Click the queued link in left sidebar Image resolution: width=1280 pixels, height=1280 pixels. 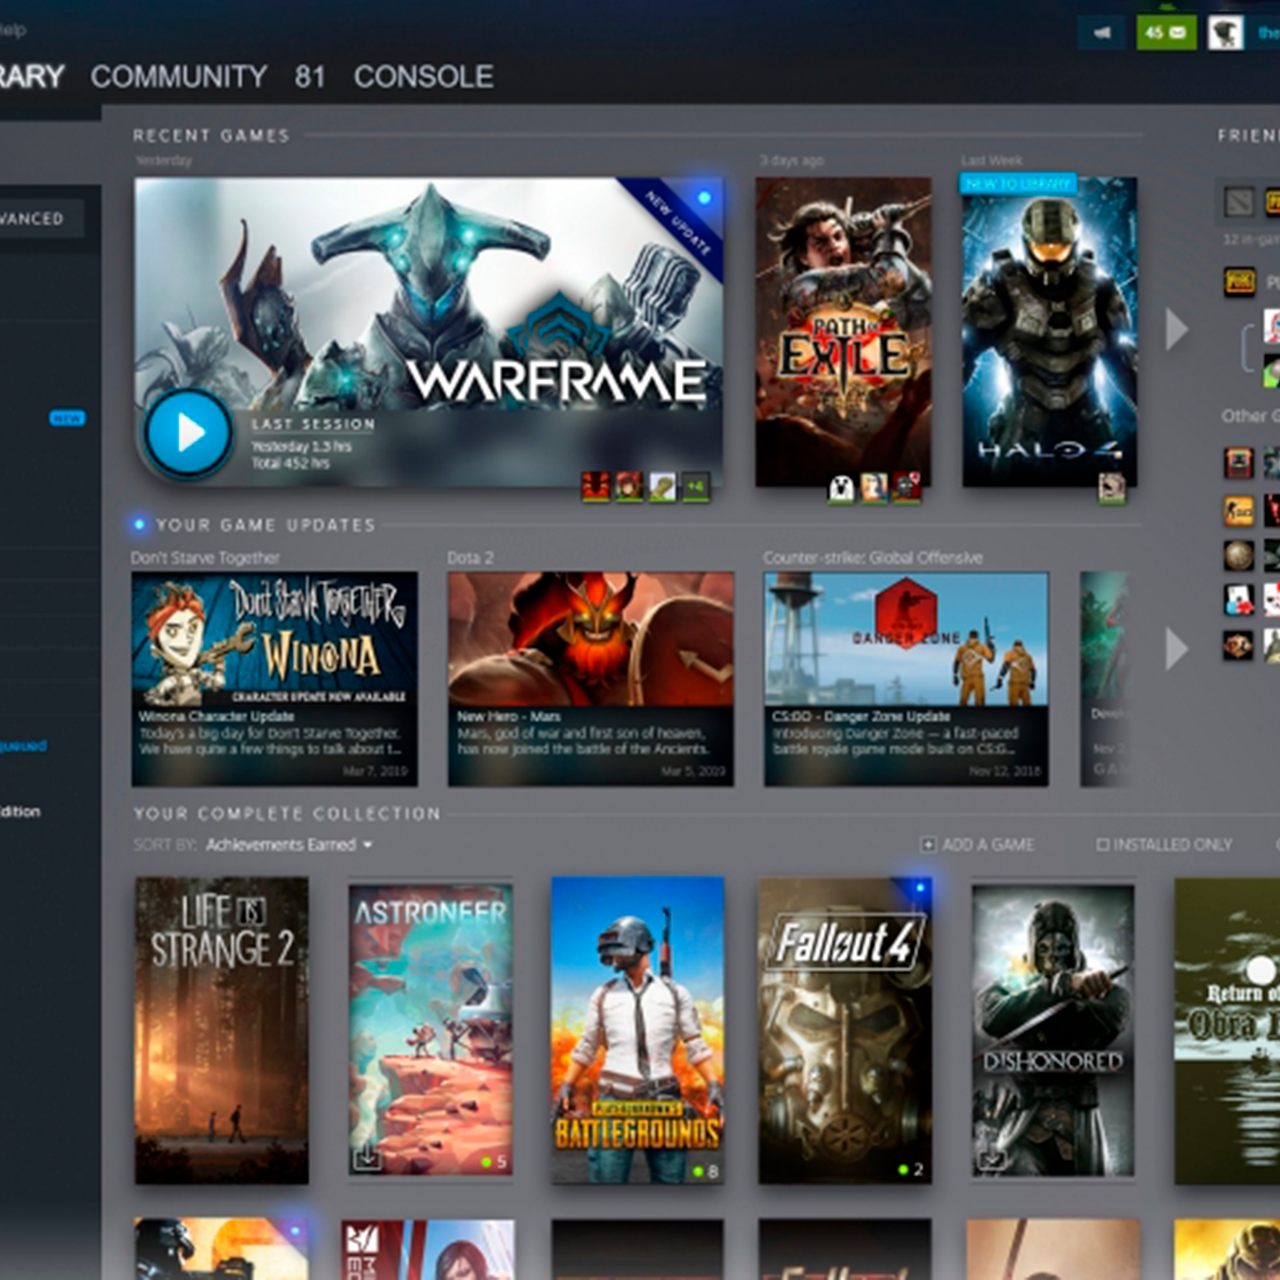tap(23, 745)
